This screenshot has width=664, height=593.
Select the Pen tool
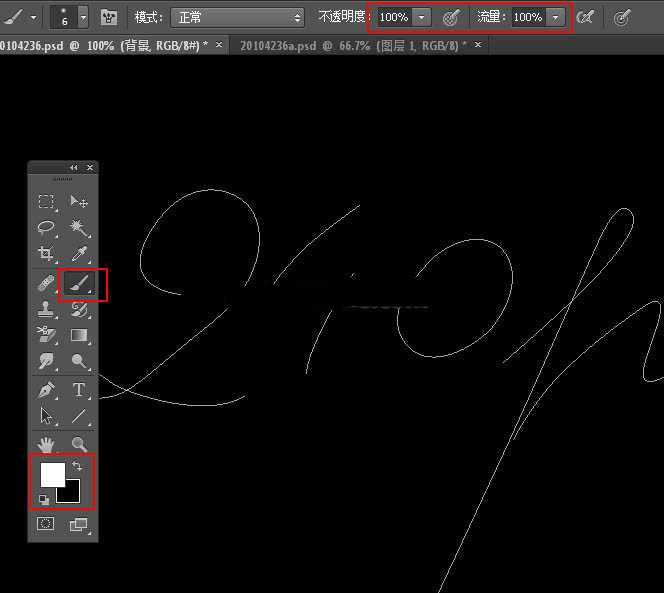46,390
